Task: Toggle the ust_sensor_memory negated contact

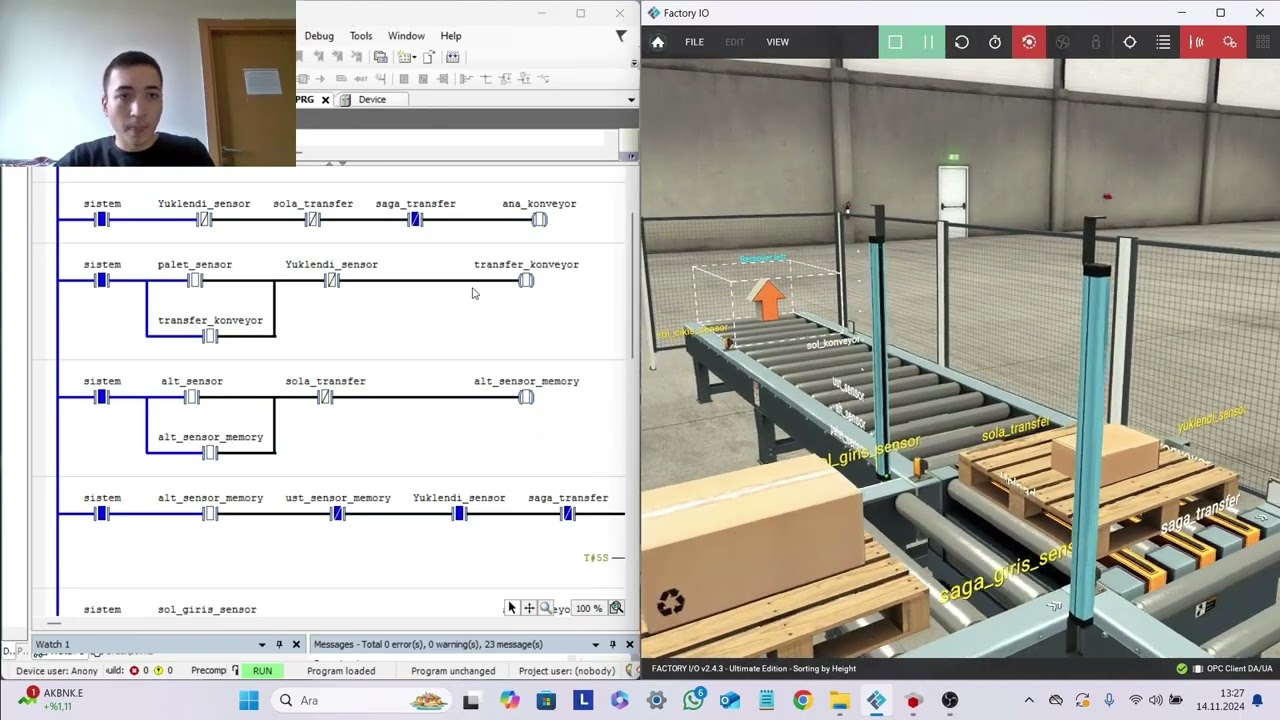Action: pyautogui.click(x=338, y=514)
